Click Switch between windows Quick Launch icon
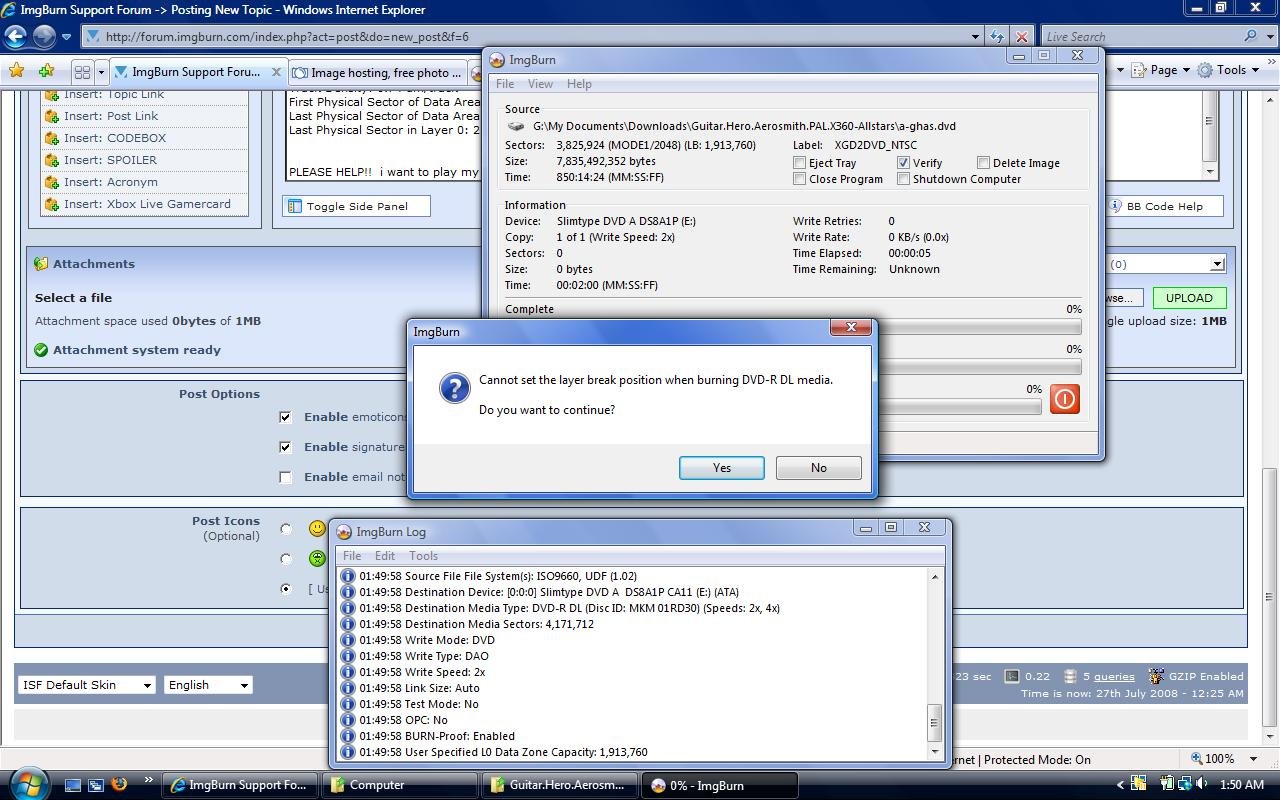 (96, 785)
